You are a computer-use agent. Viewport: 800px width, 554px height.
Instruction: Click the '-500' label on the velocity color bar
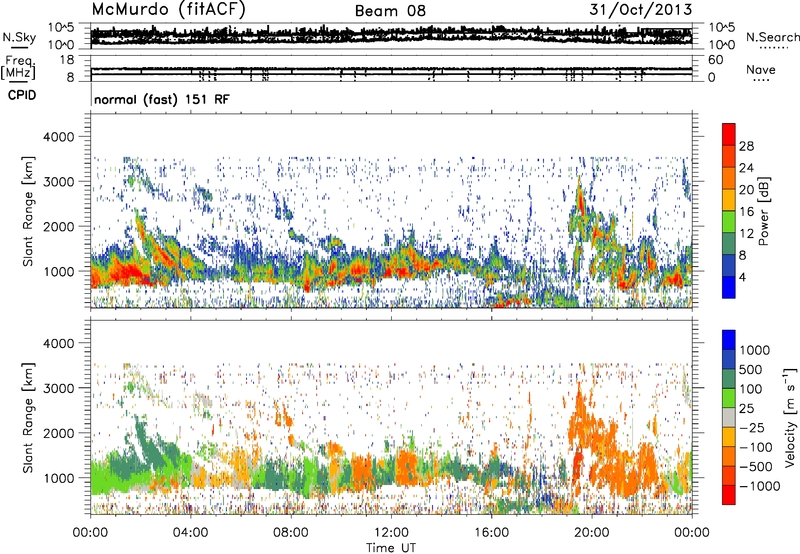tap(756, 467)
